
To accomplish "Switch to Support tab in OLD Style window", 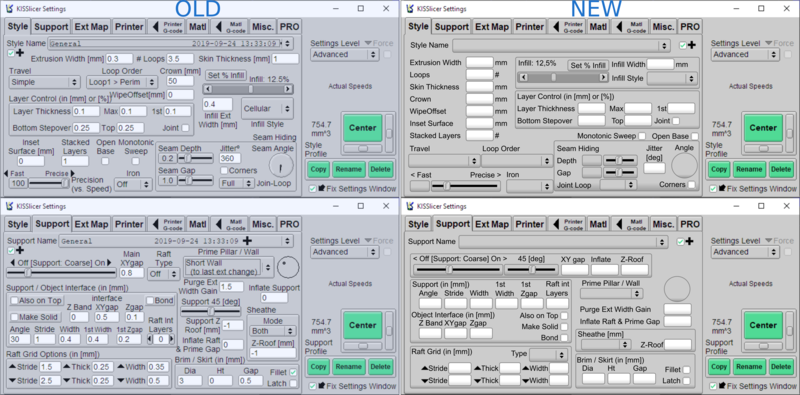I will tap(52, 27).
